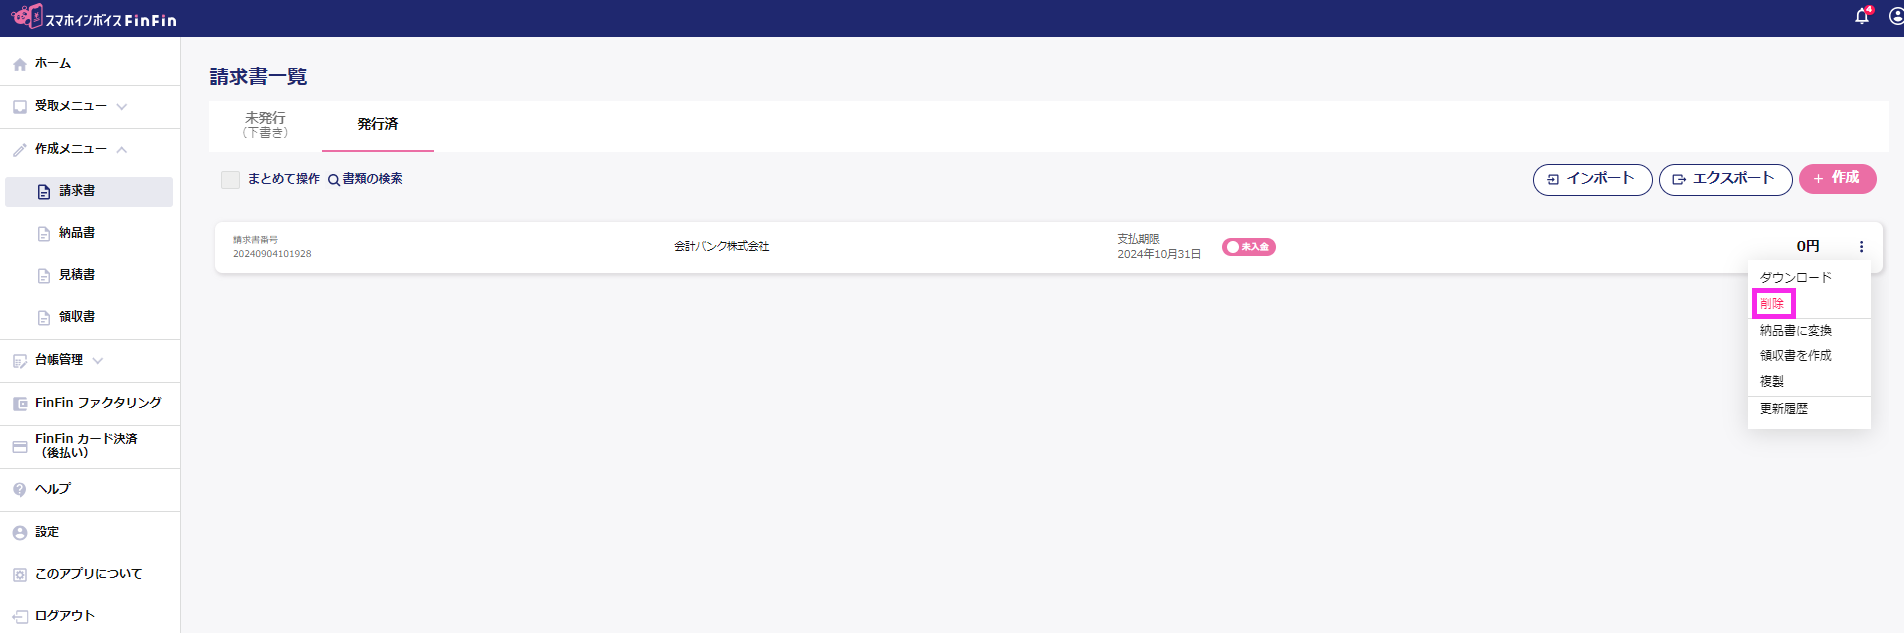
Task: Collapse the 作成メニュー chevron
Action: [121, 149]
